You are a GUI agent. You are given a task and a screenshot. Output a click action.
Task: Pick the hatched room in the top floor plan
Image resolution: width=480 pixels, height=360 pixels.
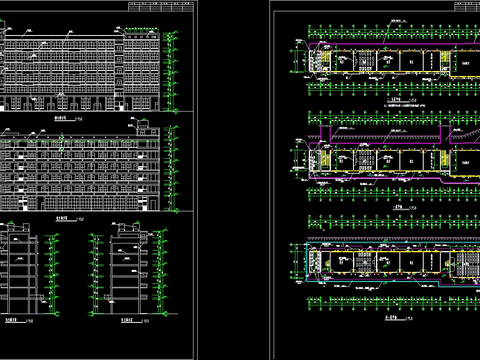click(x=365, y=61)
